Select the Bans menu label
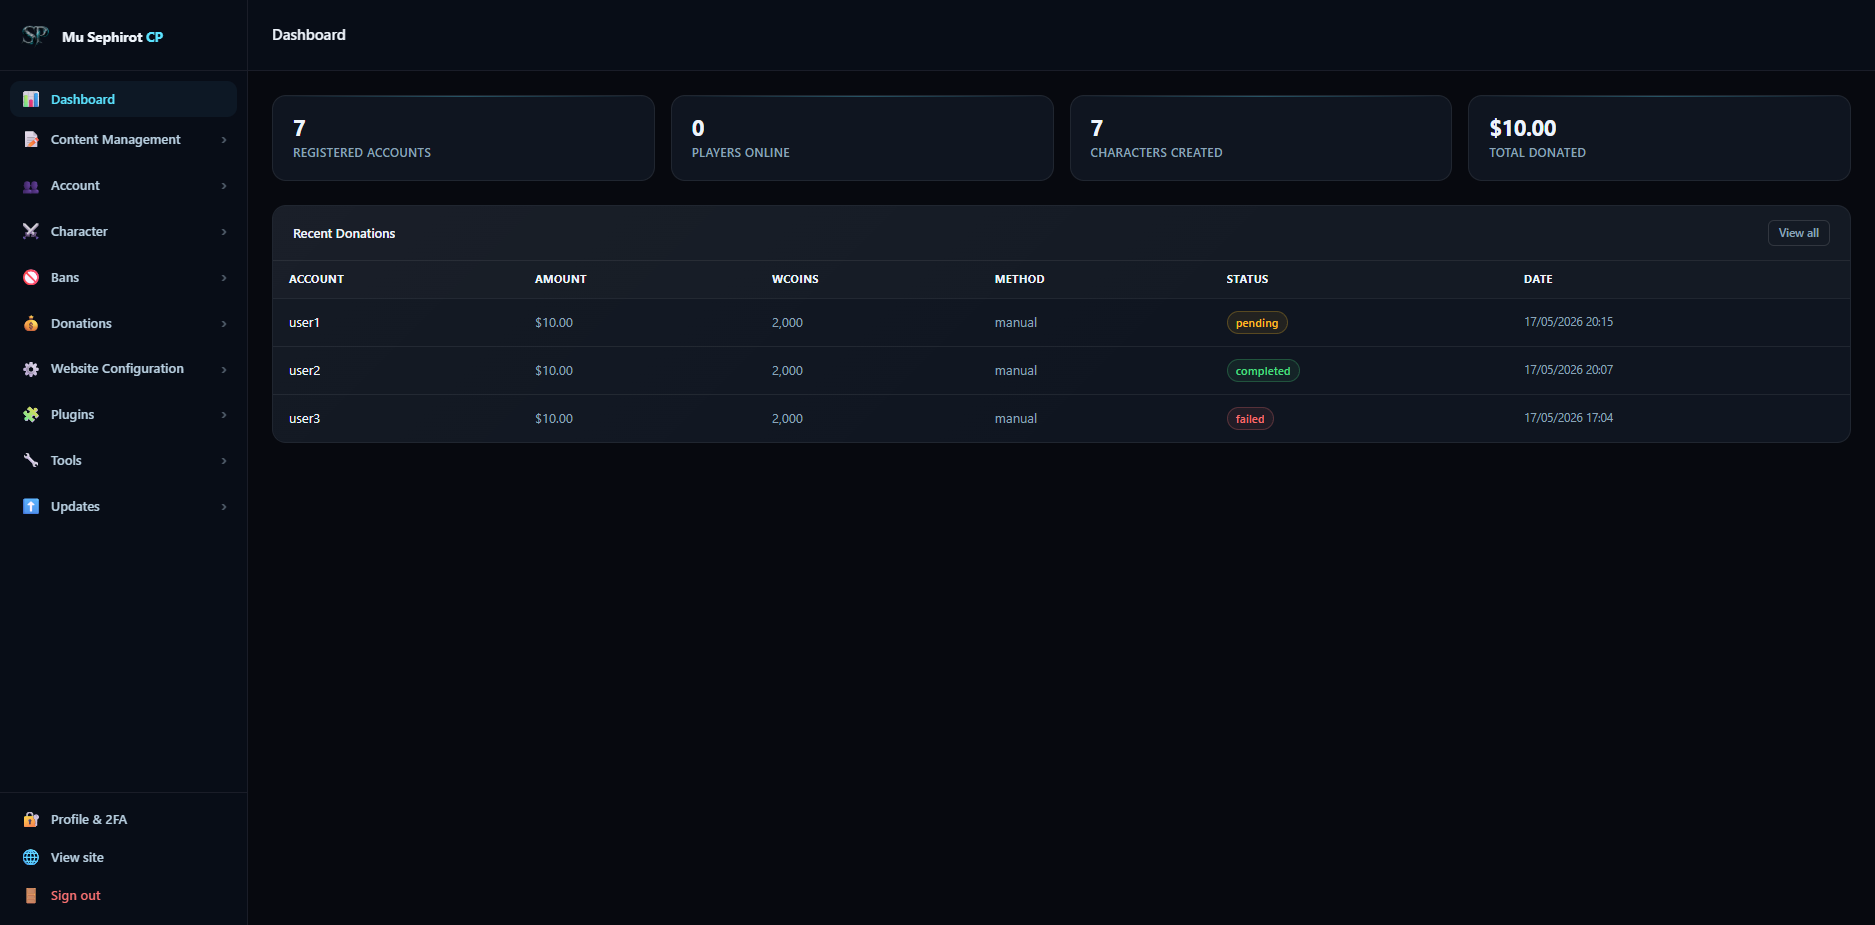 [x=65, y=278]
